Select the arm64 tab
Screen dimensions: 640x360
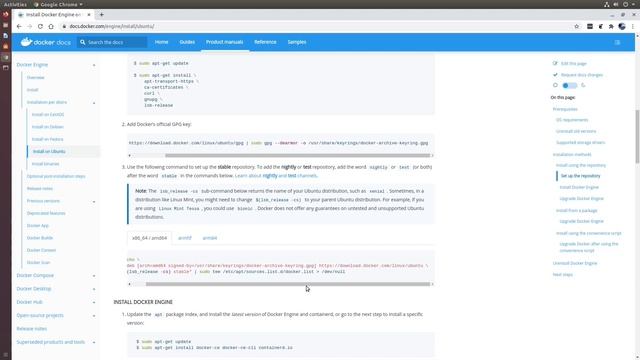pos(210,238)
